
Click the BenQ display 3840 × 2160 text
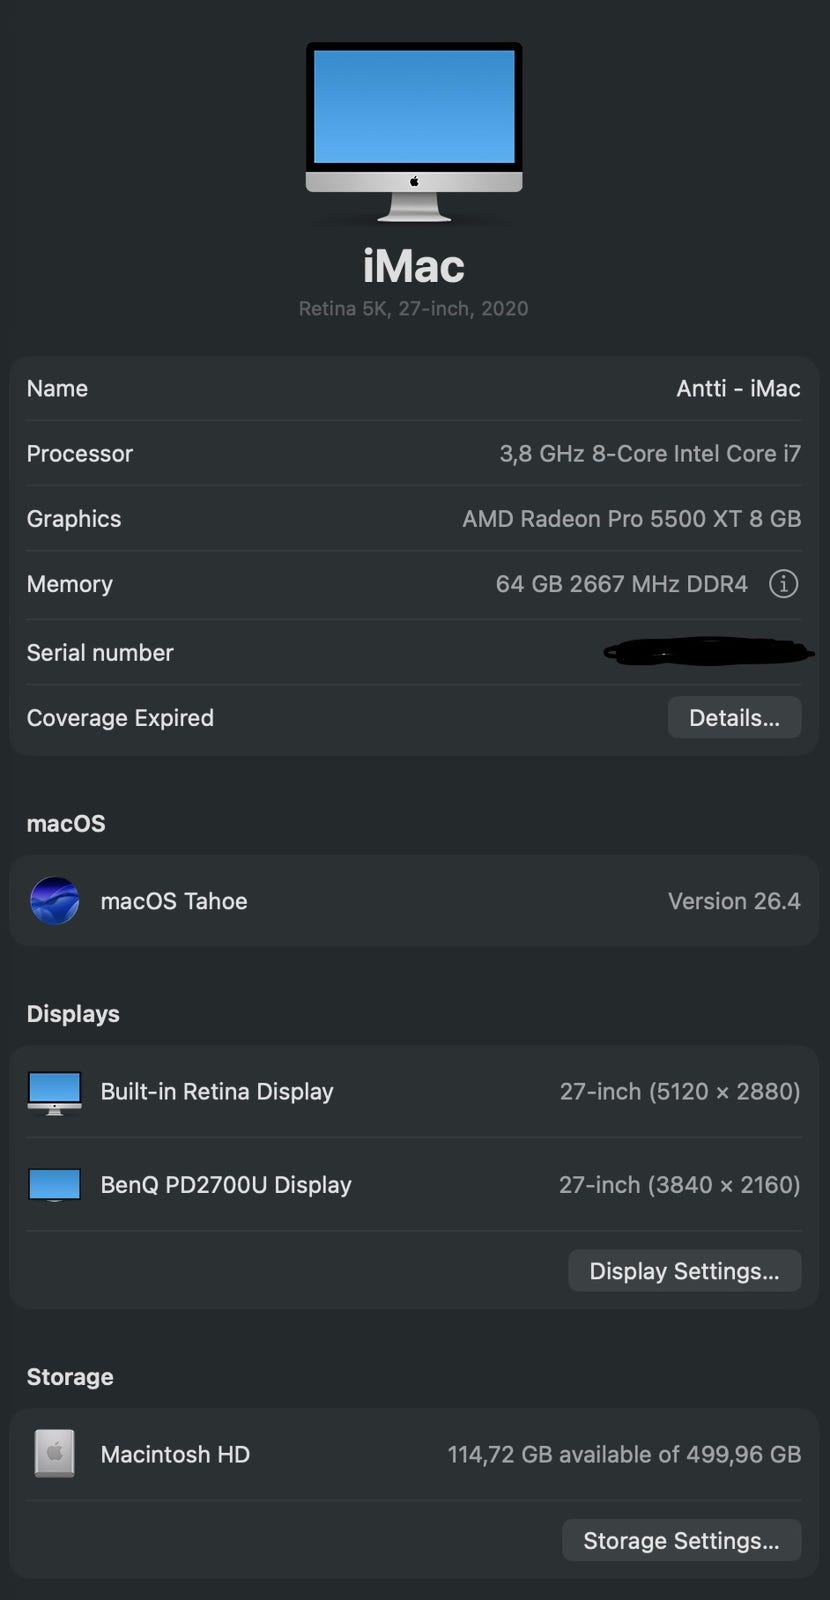pyautogui.click(x=679, y=1185)
